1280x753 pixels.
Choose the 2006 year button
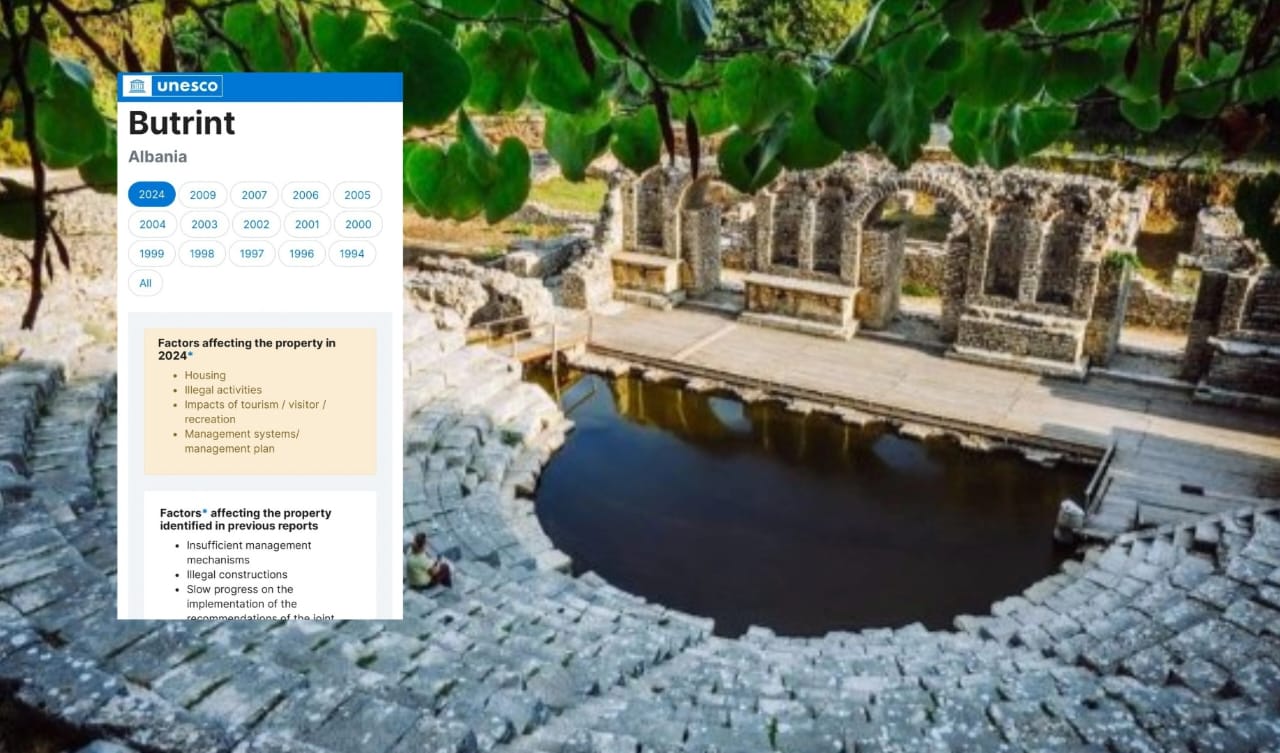(x=305, y=195)
